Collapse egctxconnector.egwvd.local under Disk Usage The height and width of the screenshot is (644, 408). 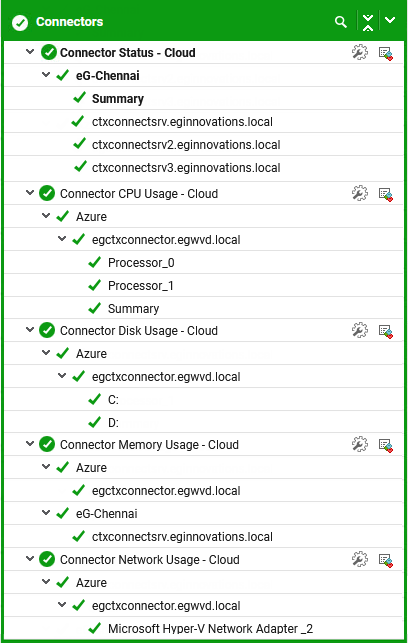coord(62,375)
